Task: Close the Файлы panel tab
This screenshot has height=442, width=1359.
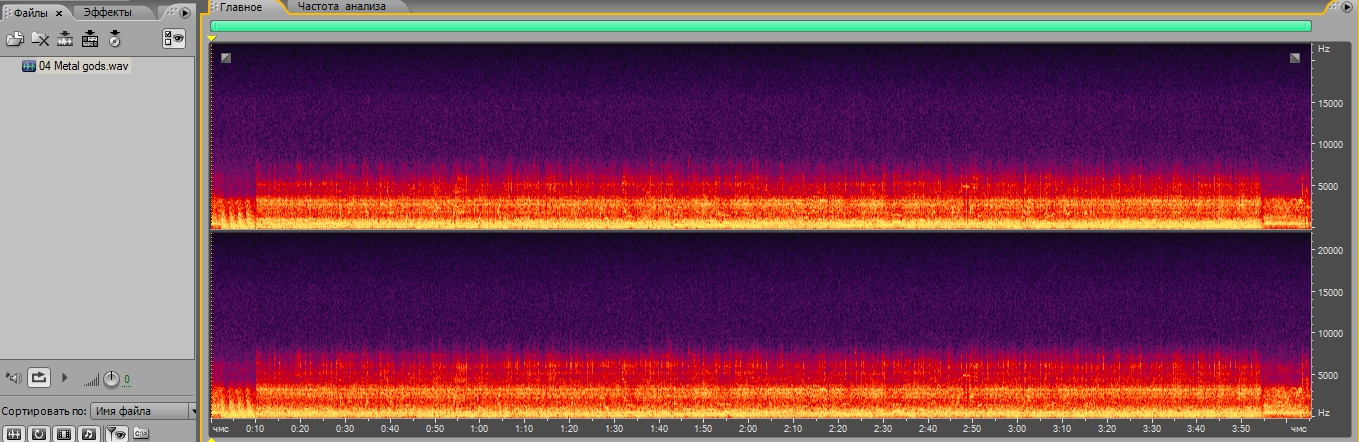Action: point(59,13)
